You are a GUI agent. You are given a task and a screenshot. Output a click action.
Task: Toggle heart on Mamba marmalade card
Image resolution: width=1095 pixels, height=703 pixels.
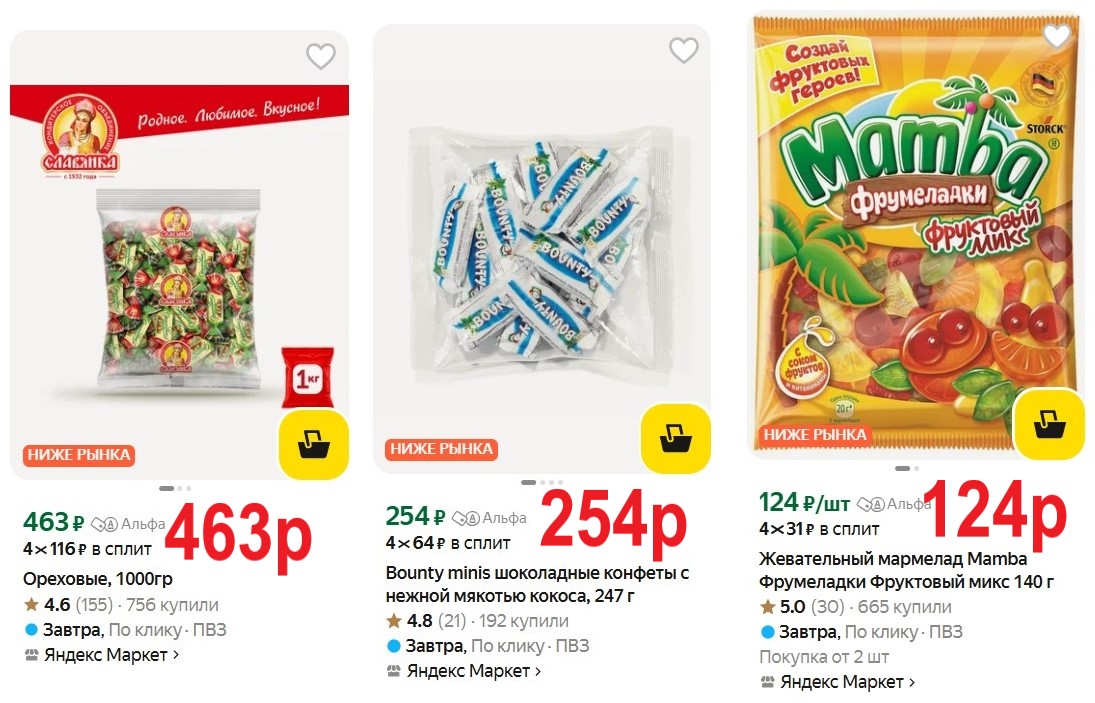[x=1056, y=36]
